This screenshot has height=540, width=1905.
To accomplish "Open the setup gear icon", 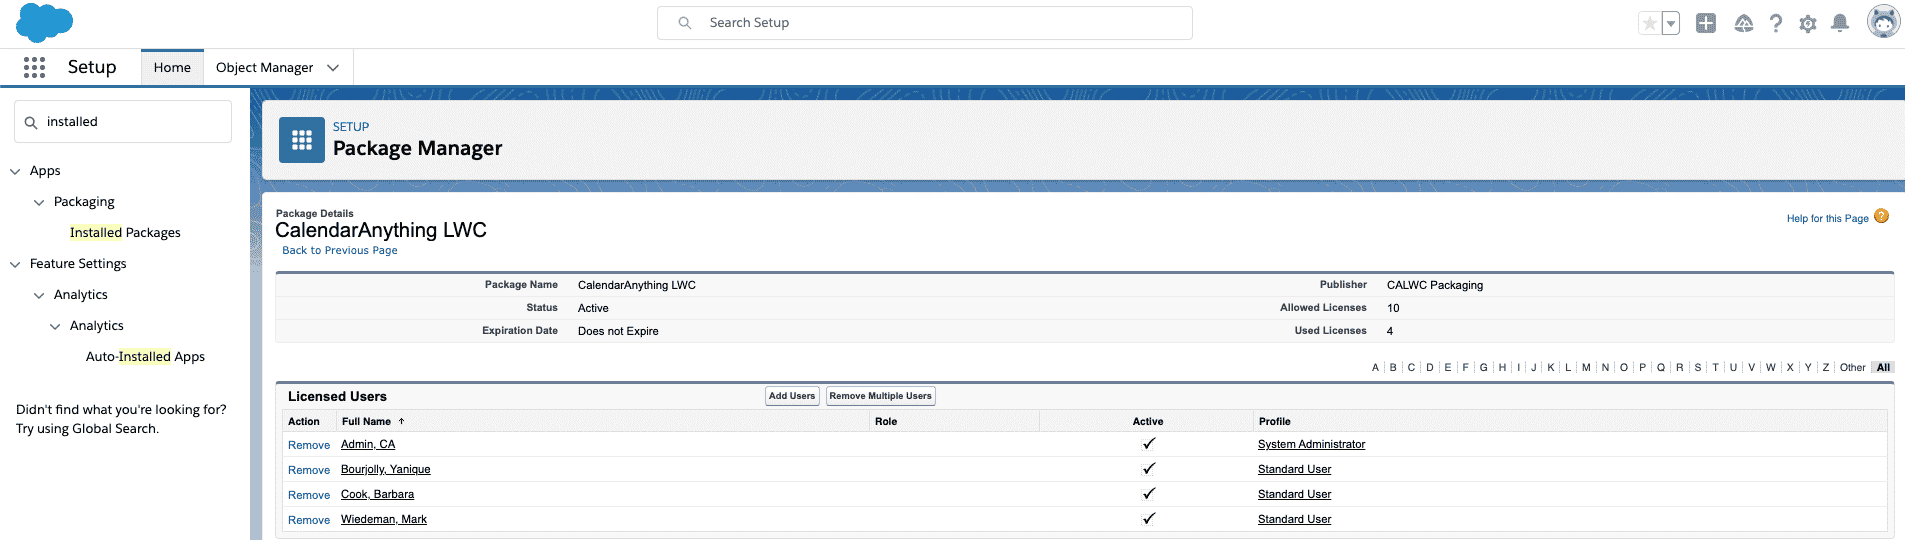I will (x=1808, y=23).
